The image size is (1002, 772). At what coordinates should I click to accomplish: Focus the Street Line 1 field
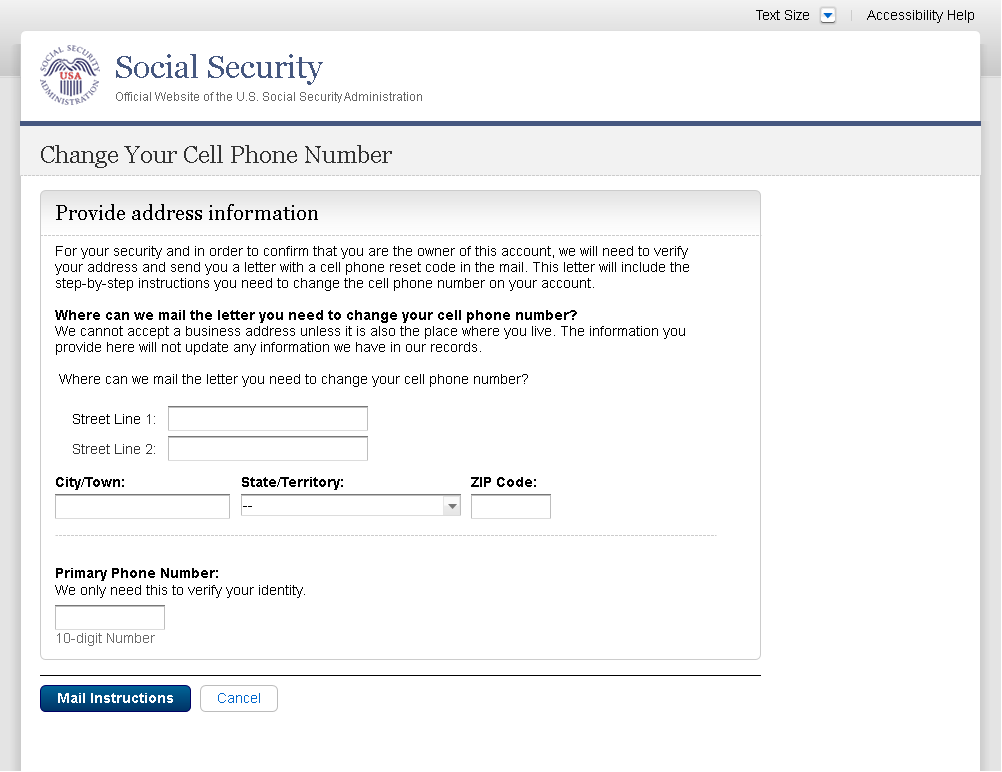tap(267, 419)
